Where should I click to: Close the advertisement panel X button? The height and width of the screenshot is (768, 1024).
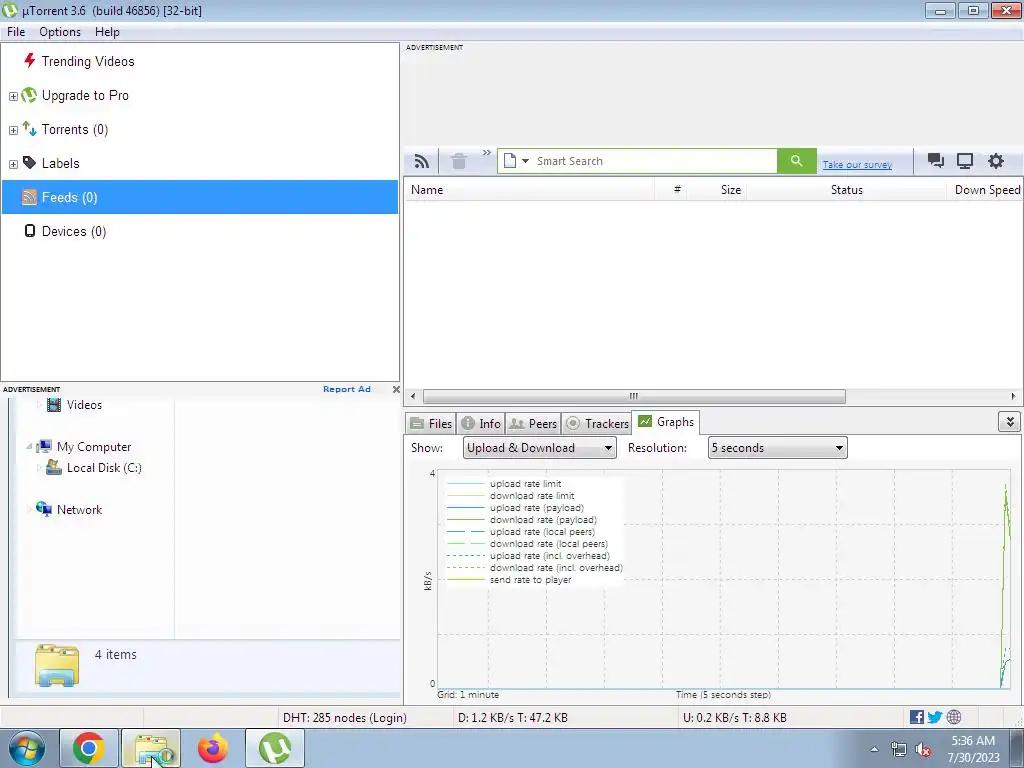396,389
